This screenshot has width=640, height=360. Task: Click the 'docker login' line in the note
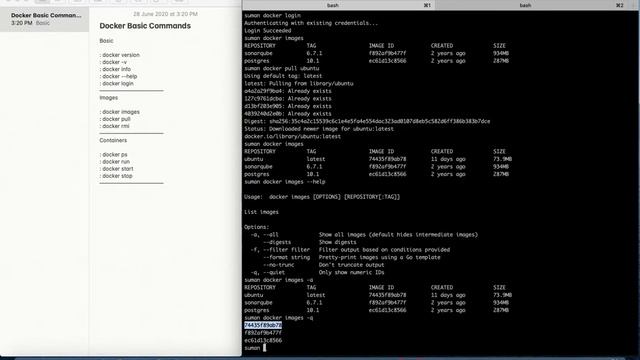coord(116,83)
